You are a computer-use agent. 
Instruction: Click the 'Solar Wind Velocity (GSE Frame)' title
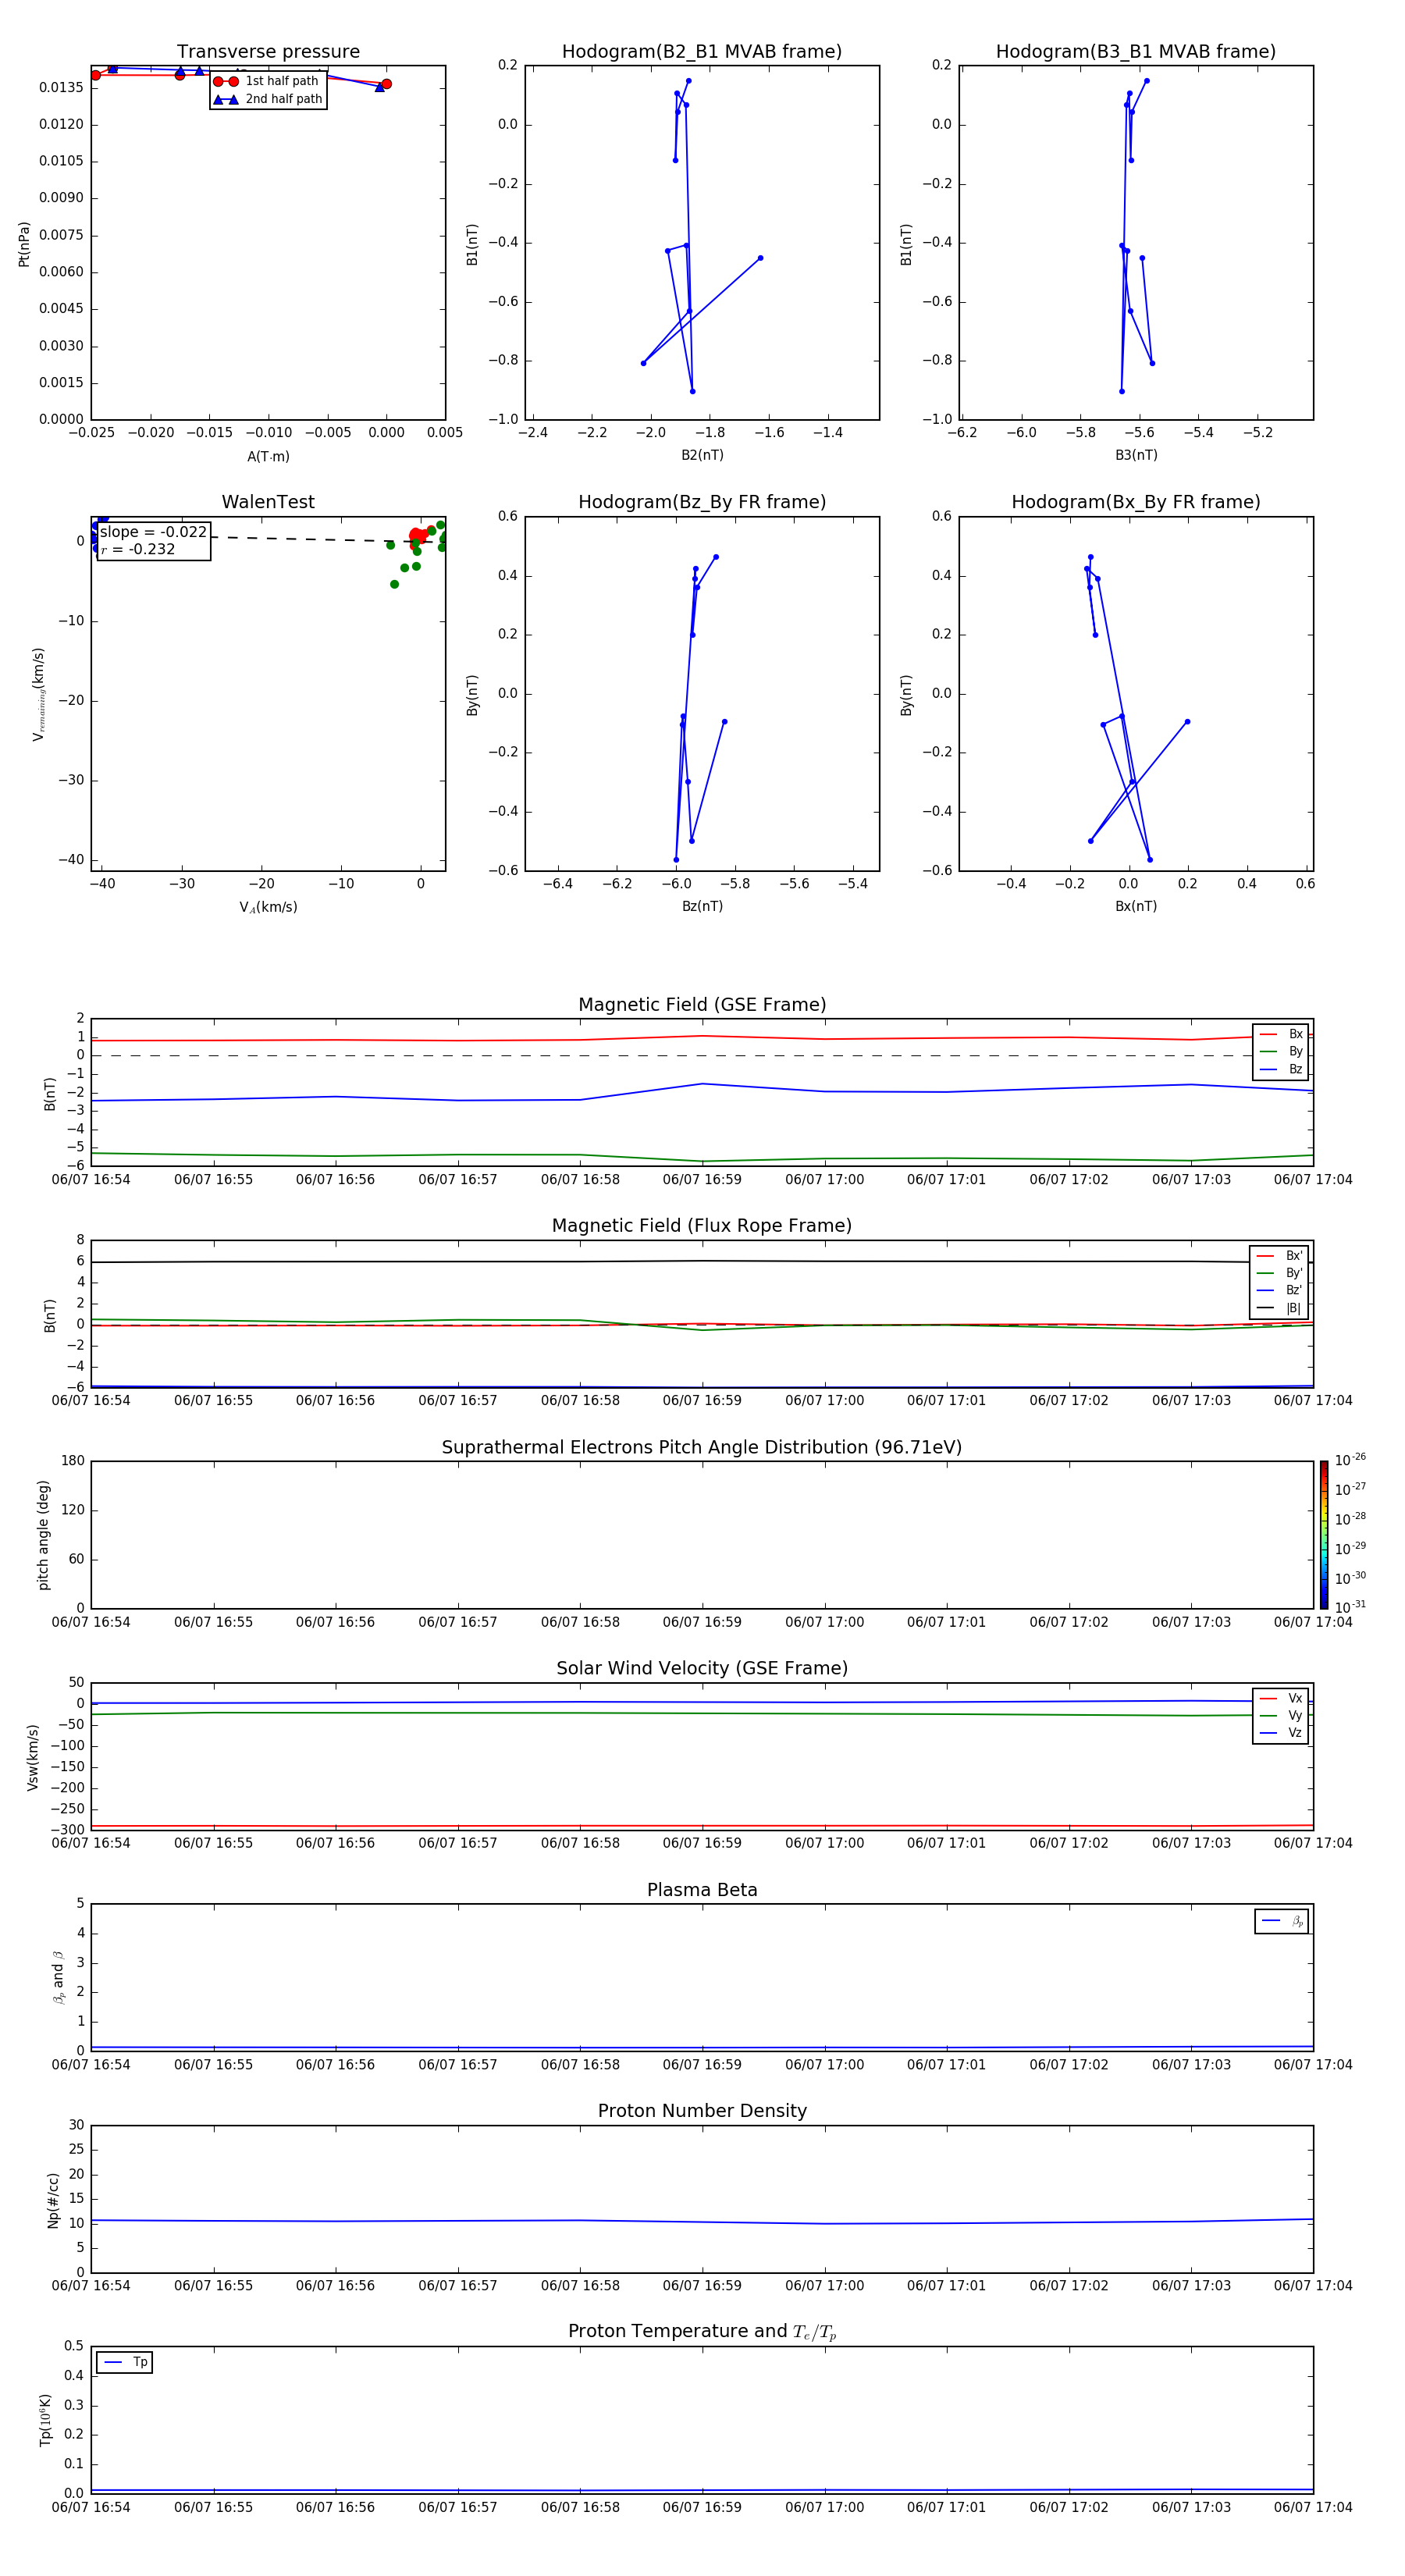[702, 1669]
